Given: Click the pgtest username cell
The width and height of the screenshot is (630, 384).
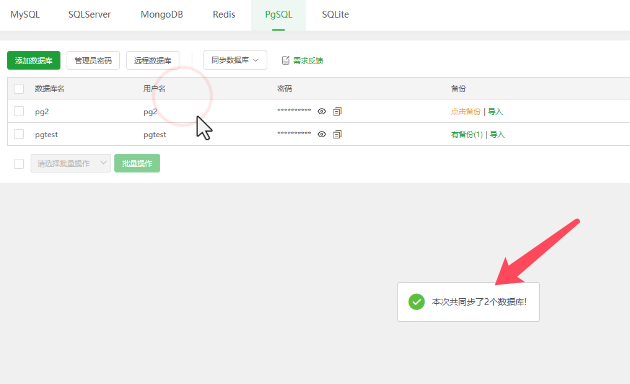Looking at the screenshot, I should pos(155,135).
